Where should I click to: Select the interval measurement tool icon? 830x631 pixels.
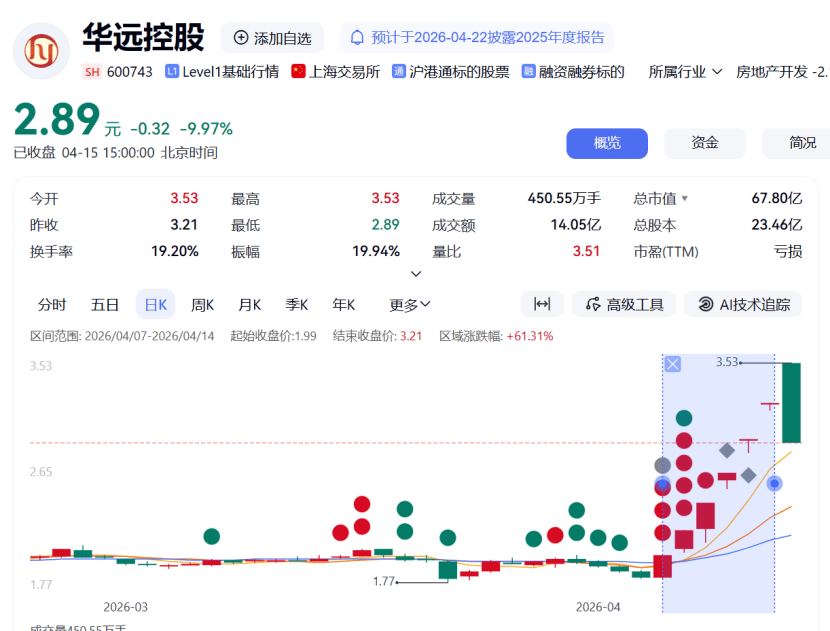coord(541,304)
